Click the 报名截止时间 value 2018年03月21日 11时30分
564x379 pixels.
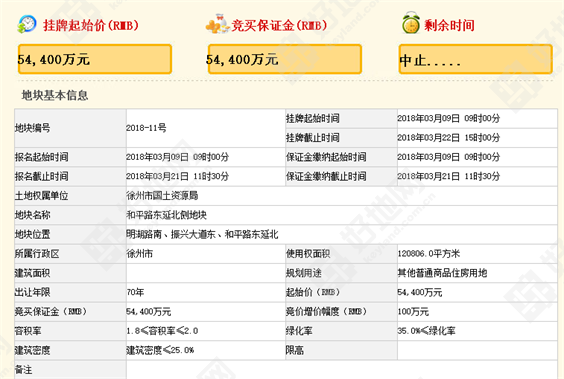(x=177, y=177)
